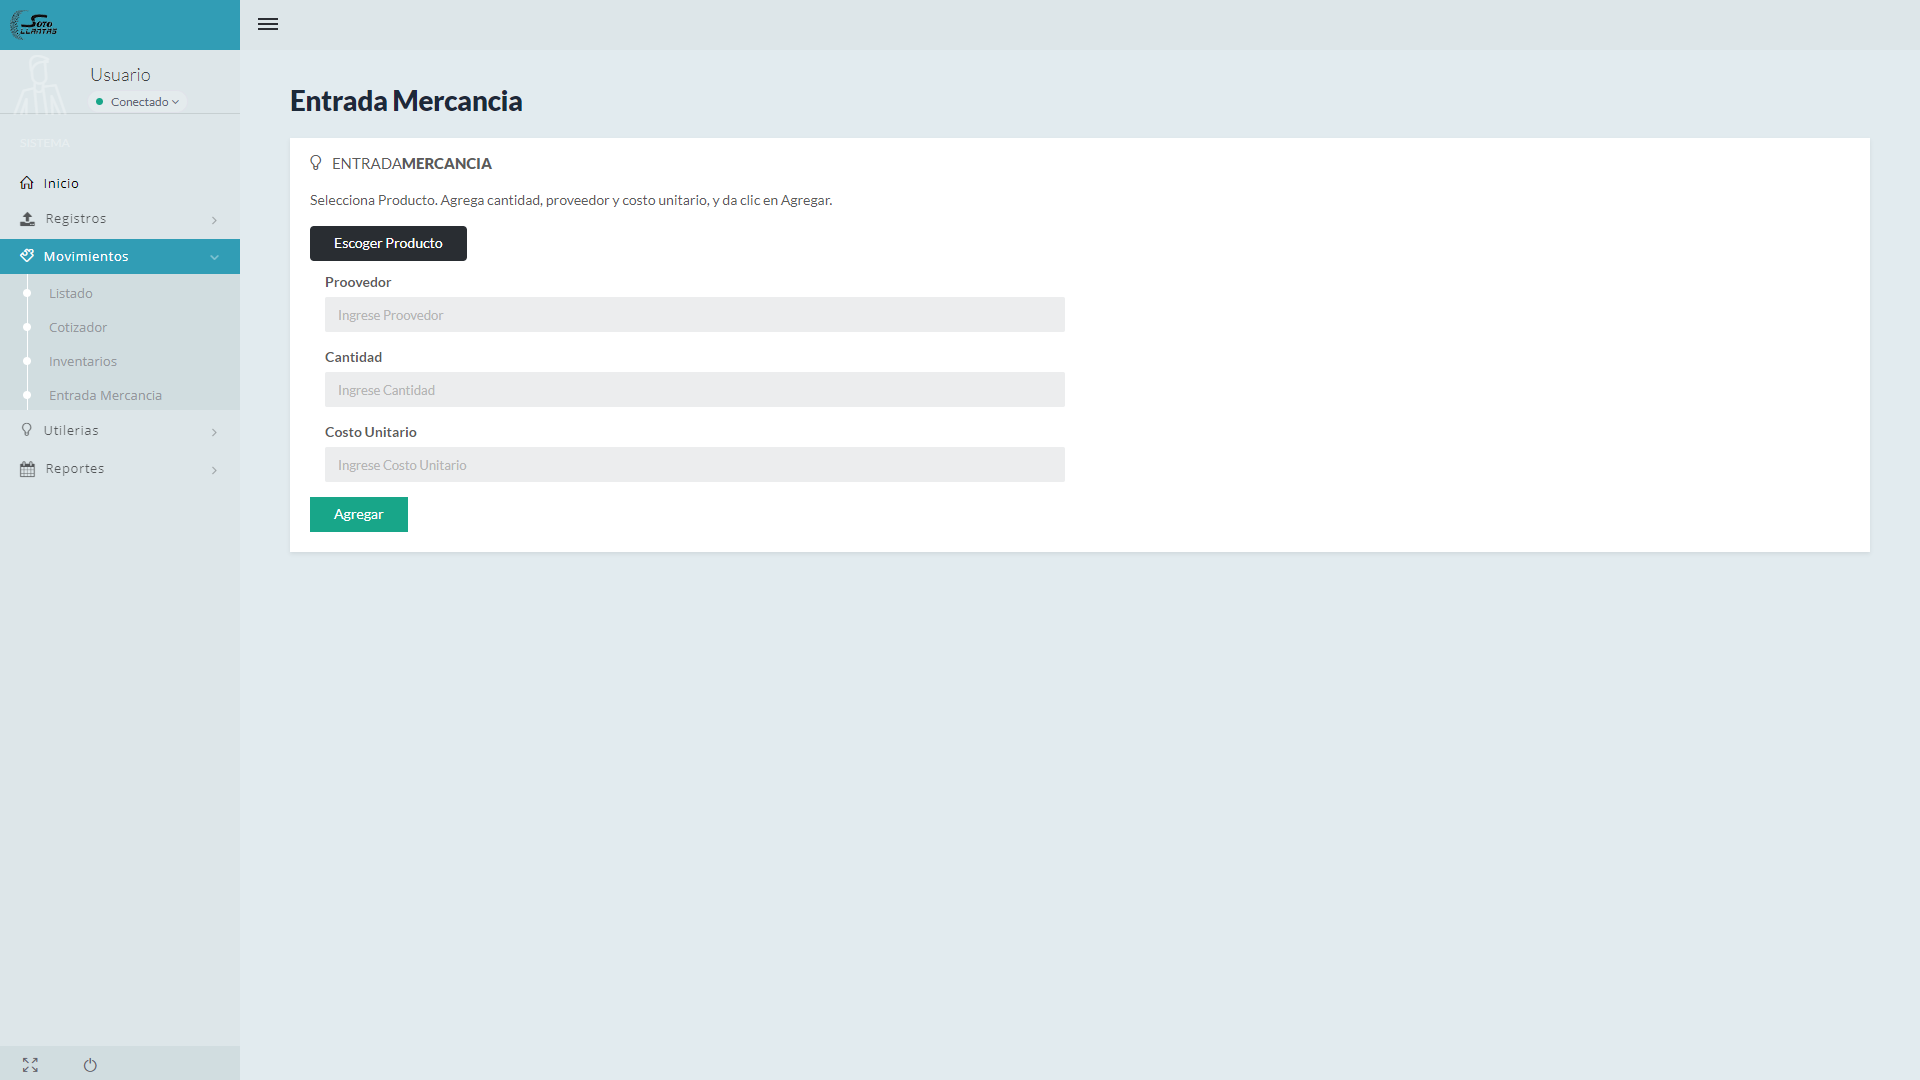
Task: Expand the Registros submenu chevron
Action: [214, 220]
